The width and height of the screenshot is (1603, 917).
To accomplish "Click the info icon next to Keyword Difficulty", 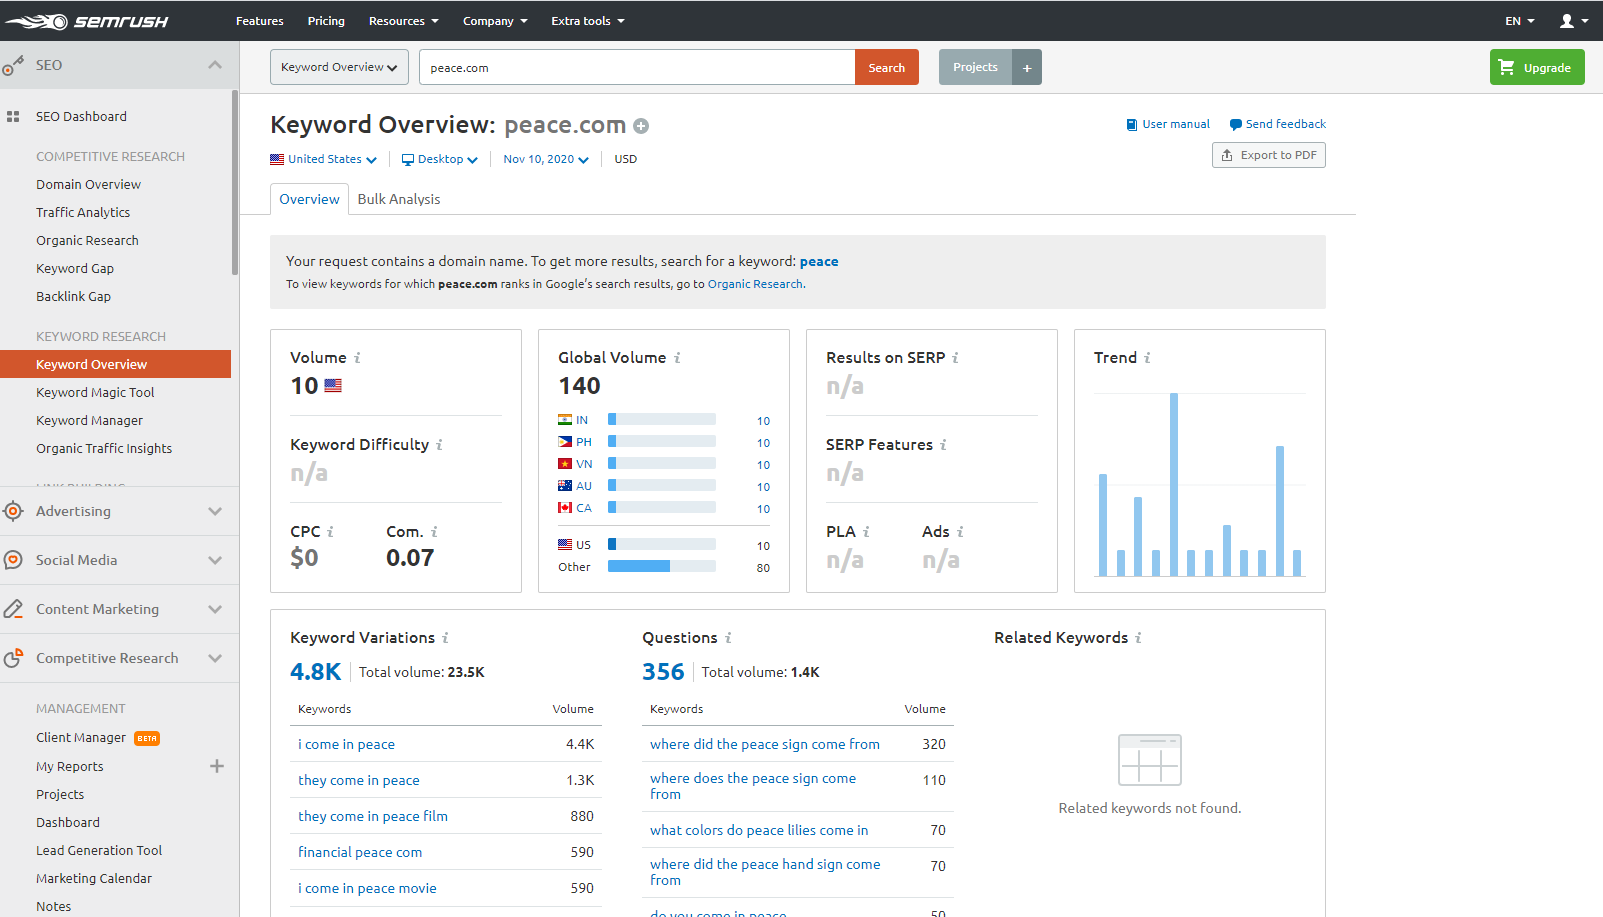I will 439,445.
